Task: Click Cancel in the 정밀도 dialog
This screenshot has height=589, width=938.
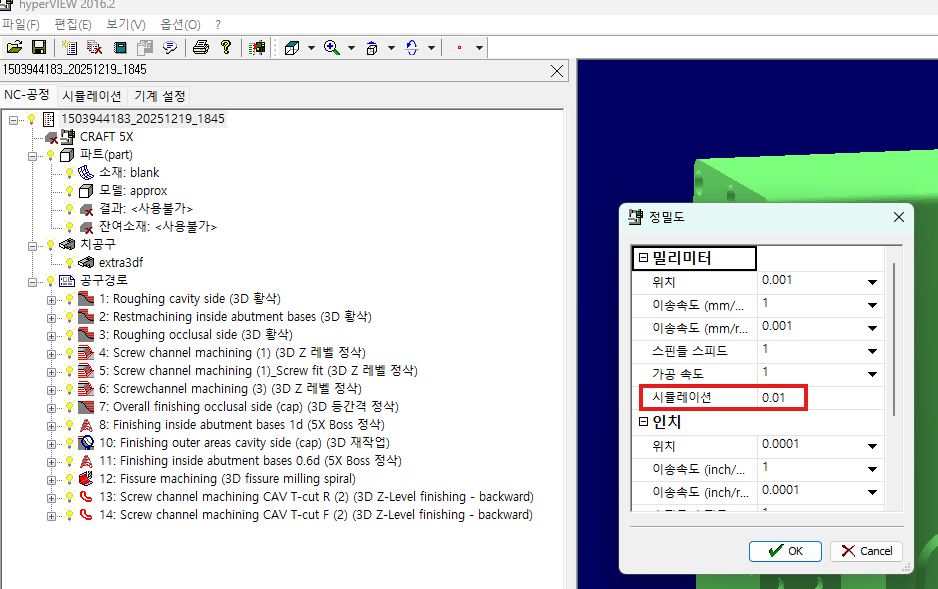Action: 866,551
